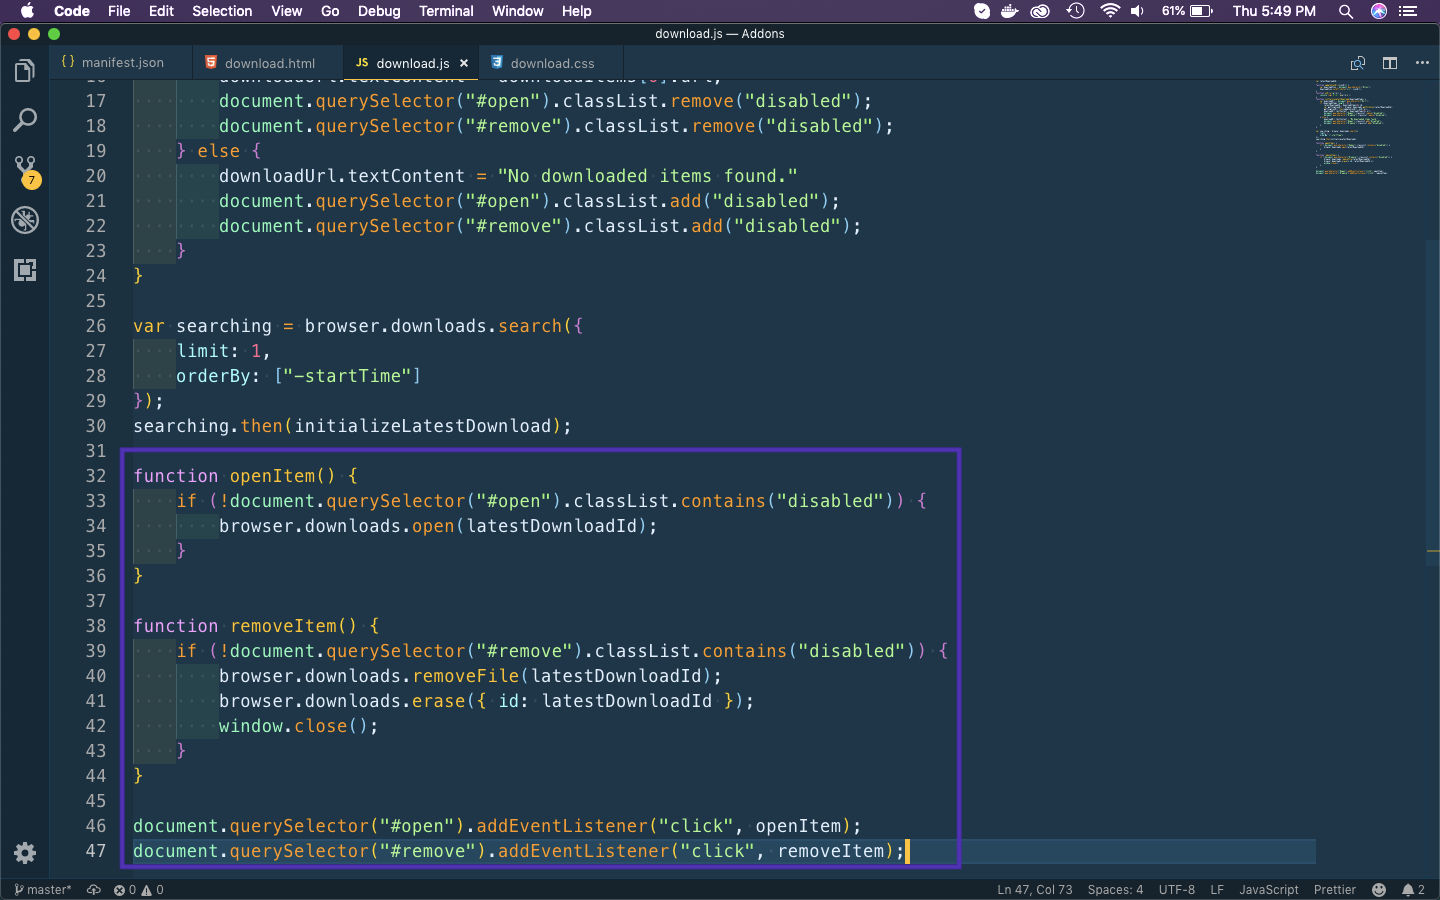This screenshot has width=1440, height=900.
Task: Open the Edit menu
Action: 161,11
